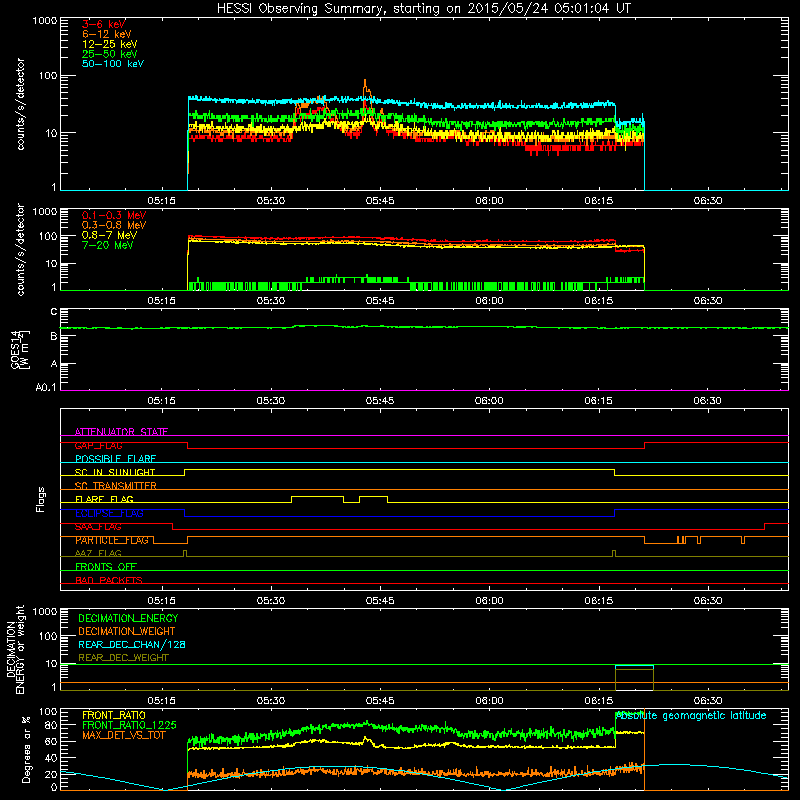Image resolution: width=800 pixels, height=800 pixels.
Task: Click the Flags vertical axis title
Action: click(x=41, y=499)
